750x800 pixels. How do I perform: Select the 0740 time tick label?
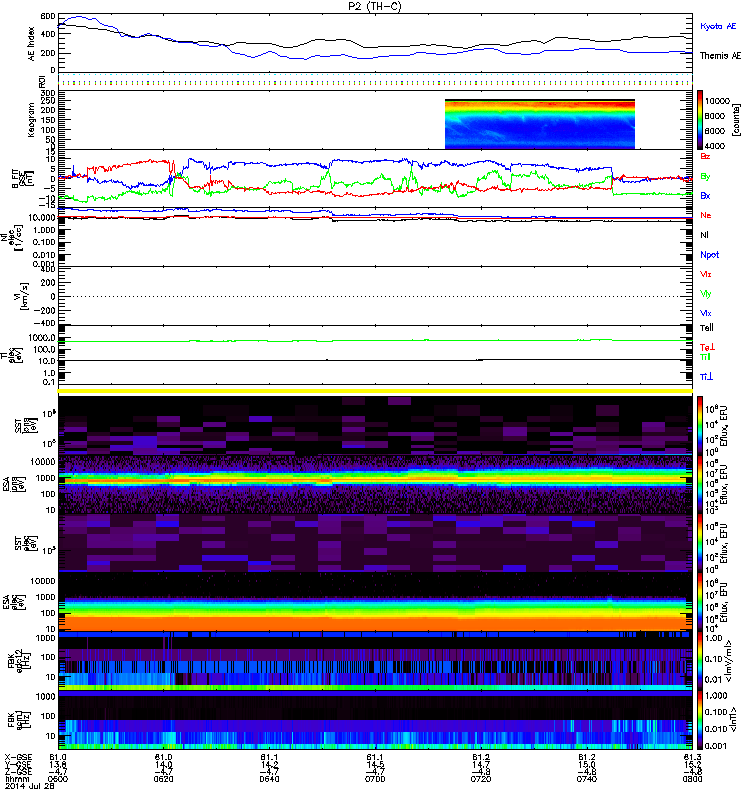[x=587, y=779]
